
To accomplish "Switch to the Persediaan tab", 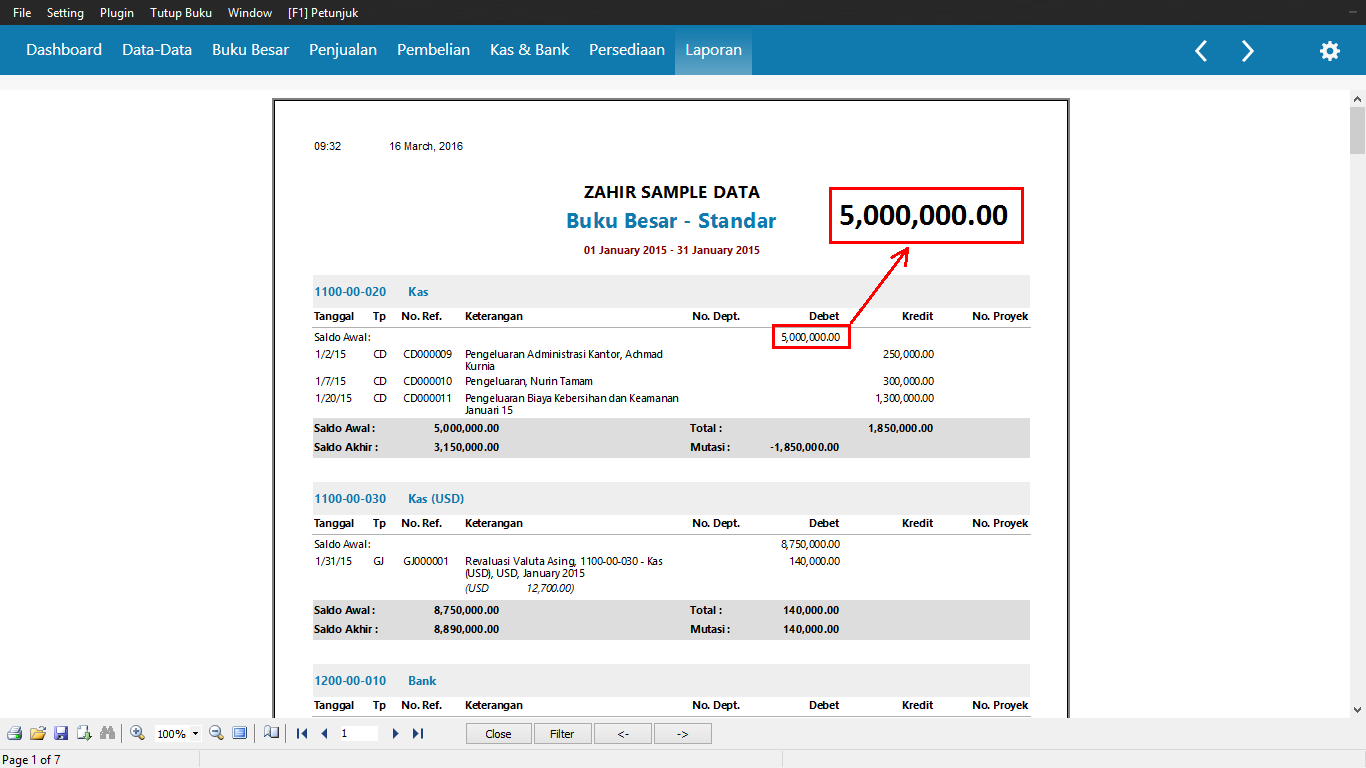I will (627, 50).
